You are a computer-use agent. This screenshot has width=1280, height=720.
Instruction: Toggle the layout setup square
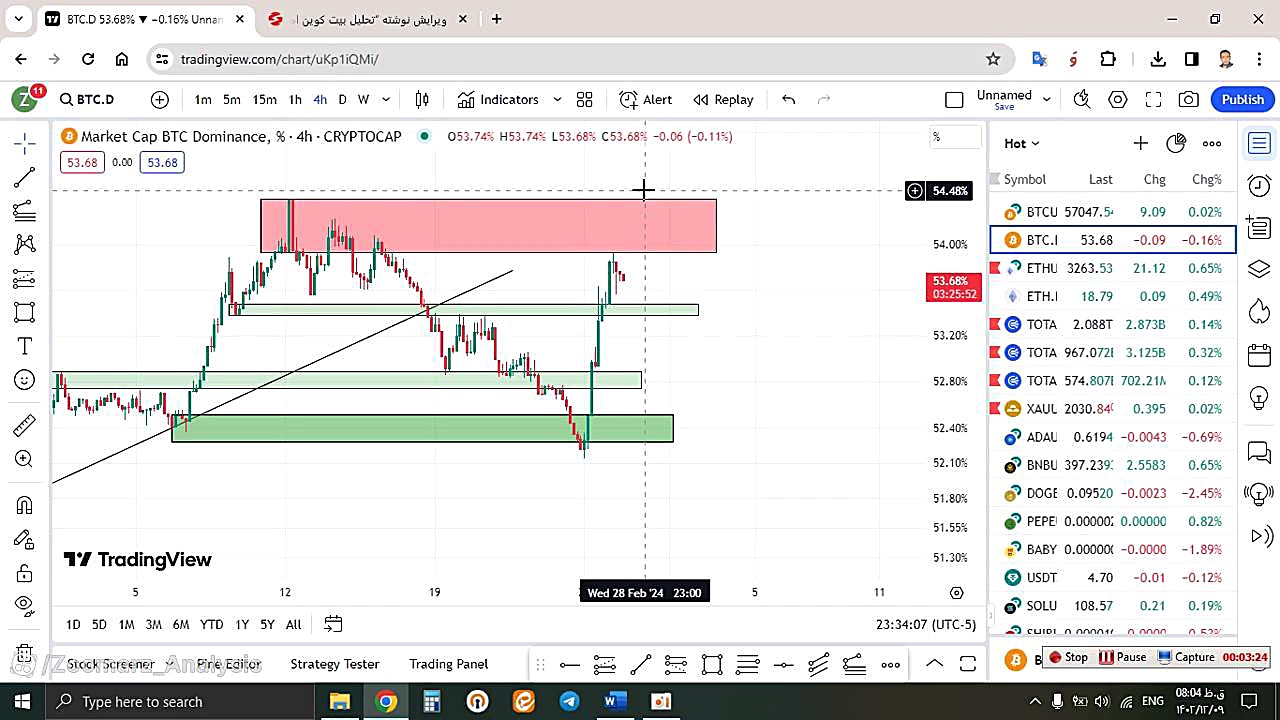coord(954,99)
